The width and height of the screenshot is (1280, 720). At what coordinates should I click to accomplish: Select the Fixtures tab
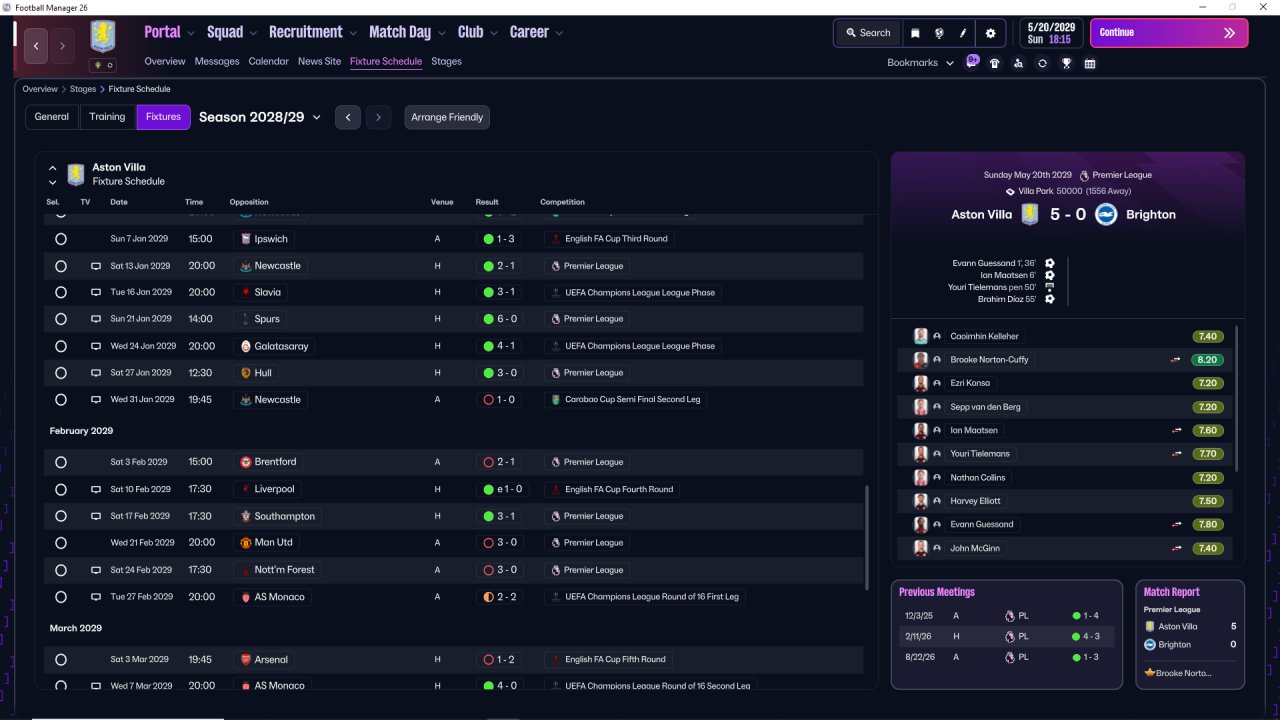(163, 117)
